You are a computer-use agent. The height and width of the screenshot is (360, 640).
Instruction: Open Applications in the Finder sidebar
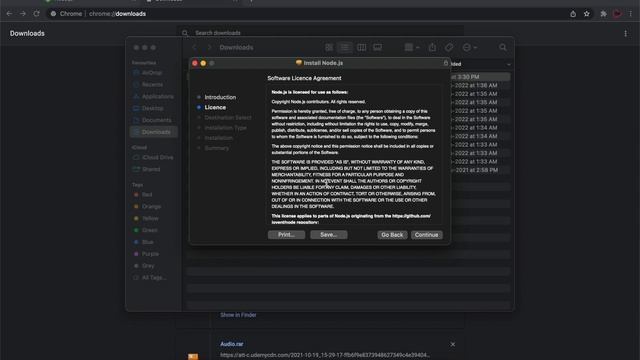(158, 96)
